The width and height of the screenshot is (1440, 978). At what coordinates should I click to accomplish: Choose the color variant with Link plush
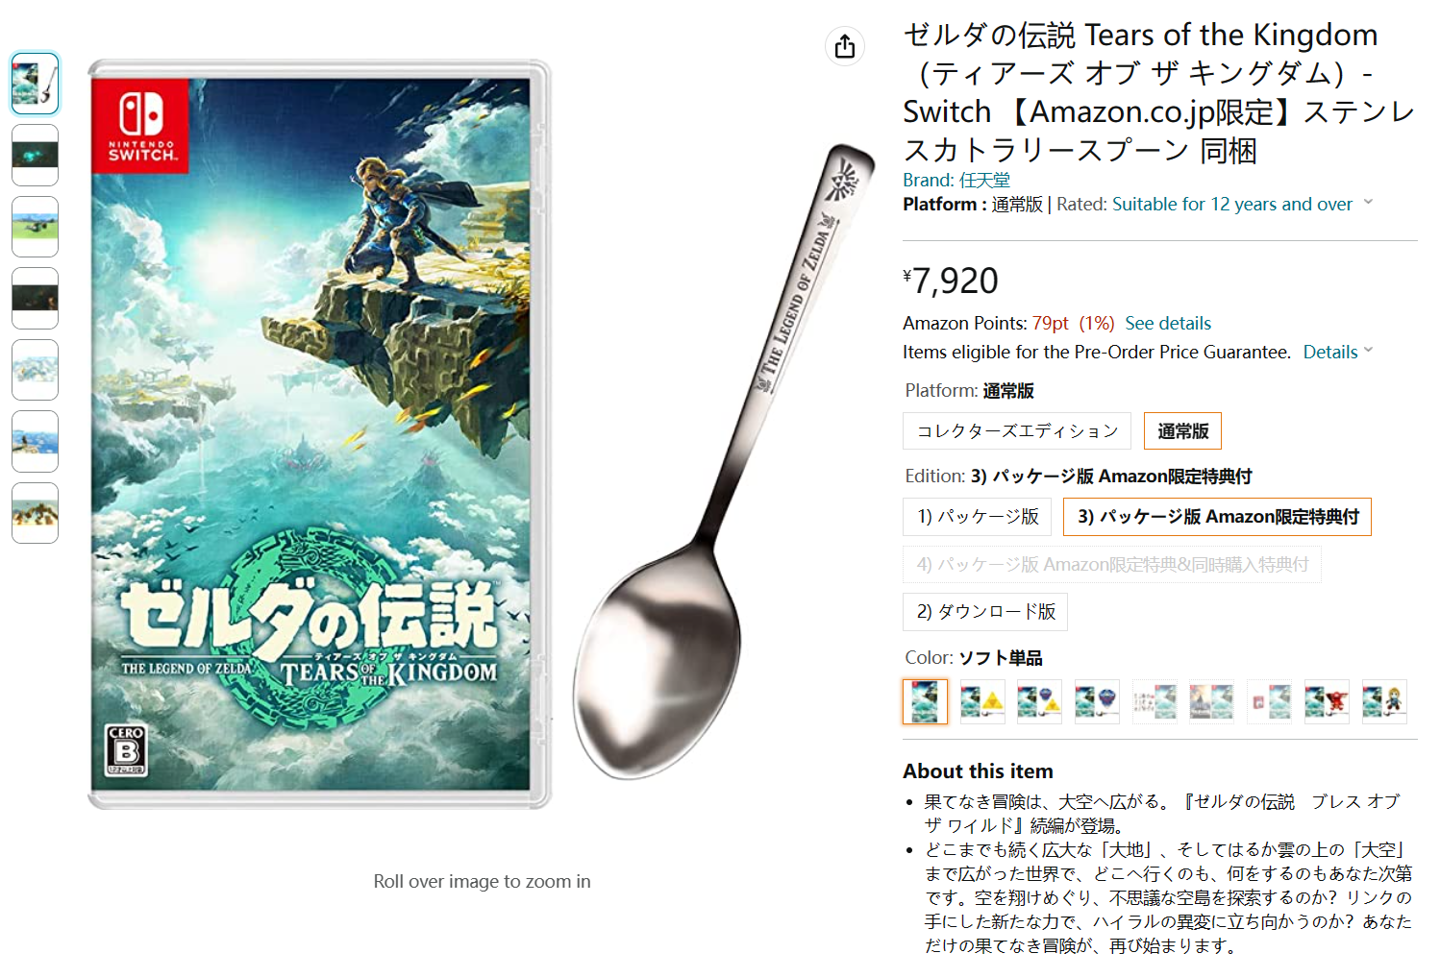[x=1385, y=702]
